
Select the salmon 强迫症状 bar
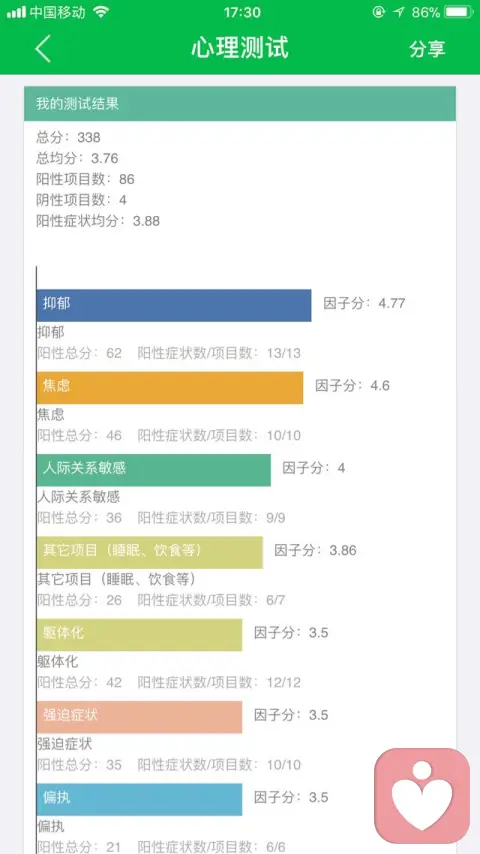(x=139, y=717)
